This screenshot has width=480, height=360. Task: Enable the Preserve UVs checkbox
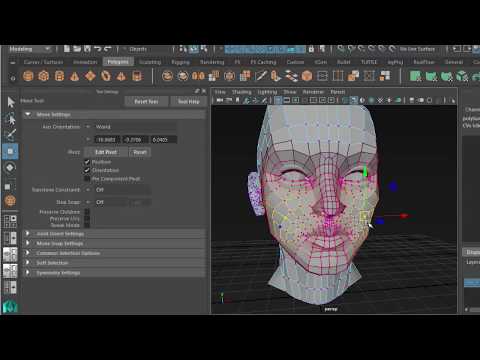click(87, 219)
